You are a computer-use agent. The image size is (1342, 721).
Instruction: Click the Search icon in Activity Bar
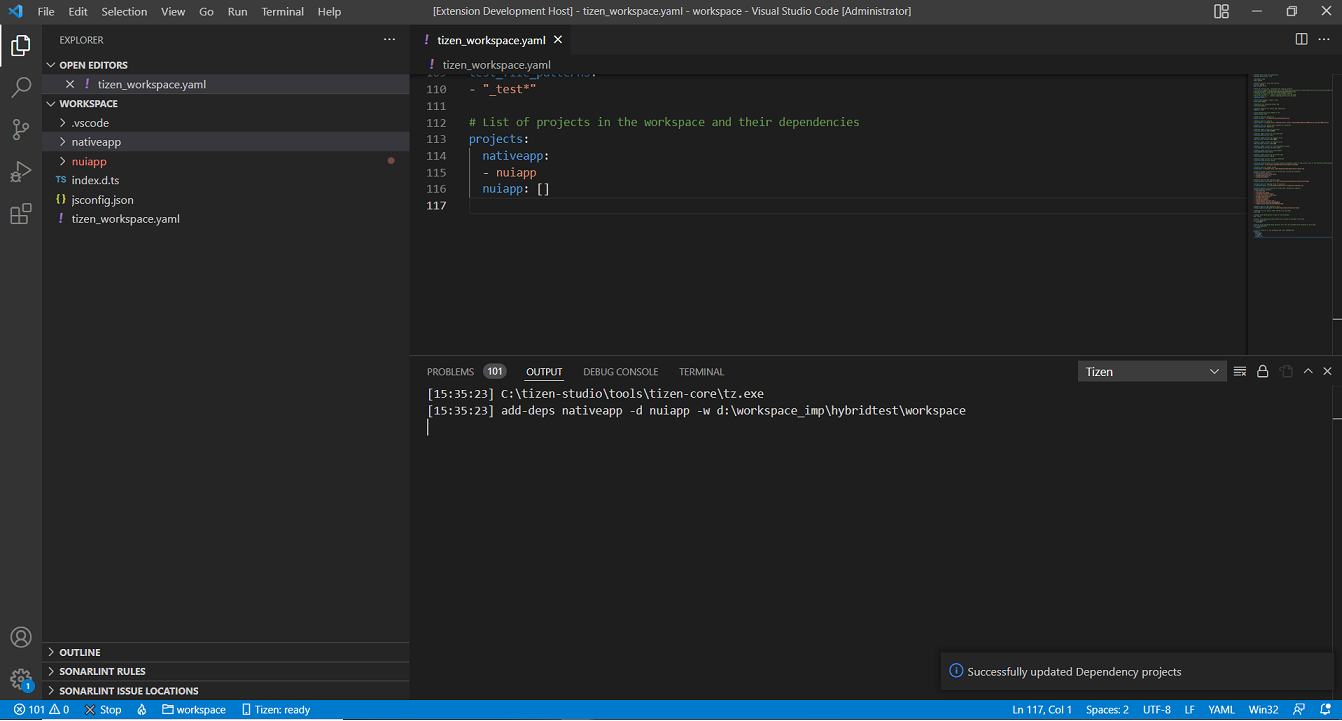[x=20, y=87]
